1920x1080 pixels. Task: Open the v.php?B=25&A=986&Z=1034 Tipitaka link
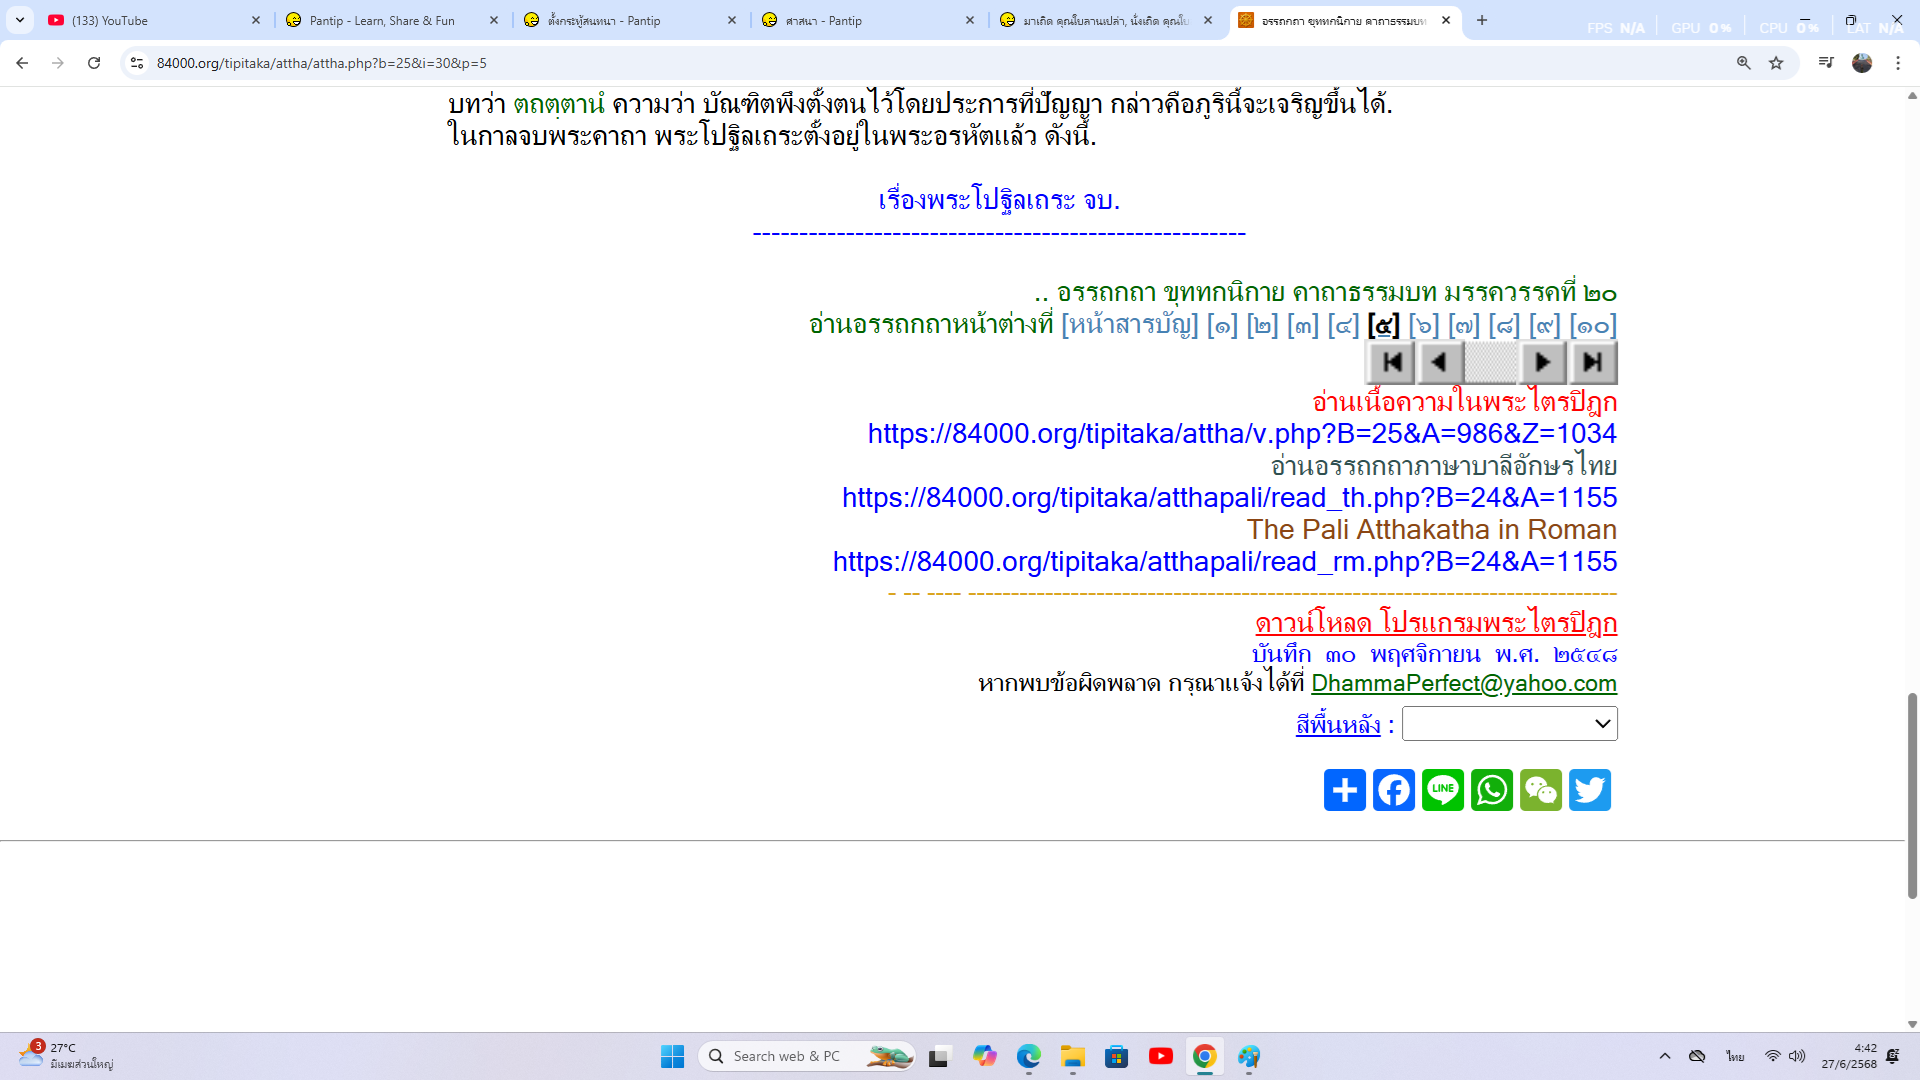click(1242, 434)
